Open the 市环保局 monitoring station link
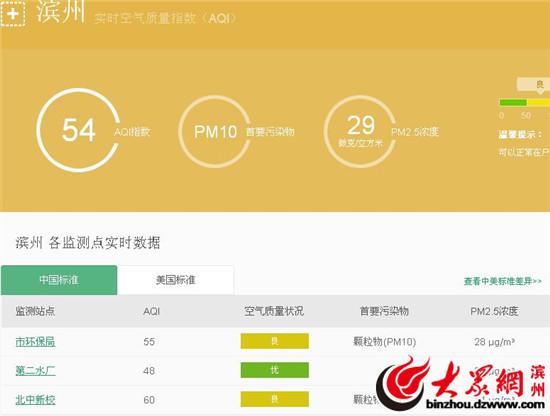Image resolution: width=550 pixels, height=416 pixels. point(35,341)
